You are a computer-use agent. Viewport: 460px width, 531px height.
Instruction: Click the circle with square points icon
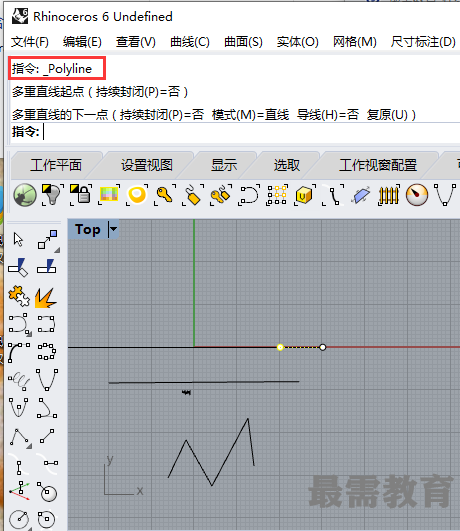47,519
